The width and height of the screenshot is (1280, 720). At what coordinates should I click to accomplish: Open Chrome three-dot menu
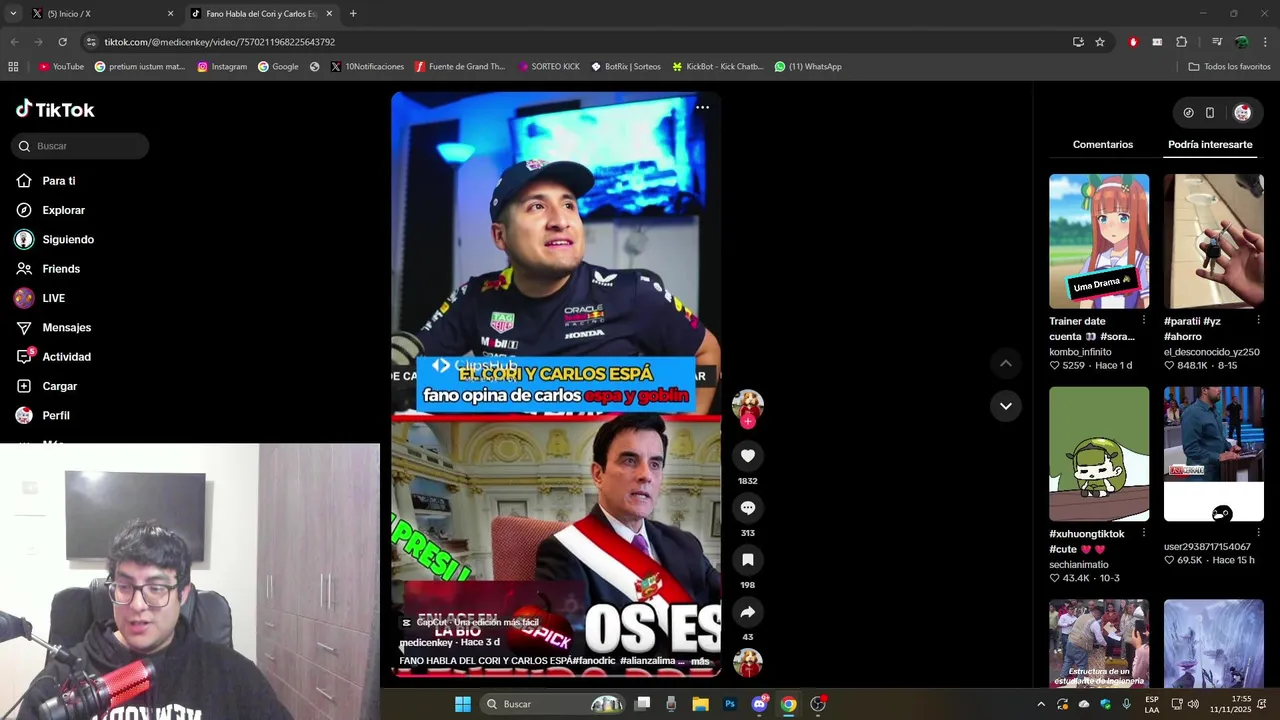click(1265, 42)
